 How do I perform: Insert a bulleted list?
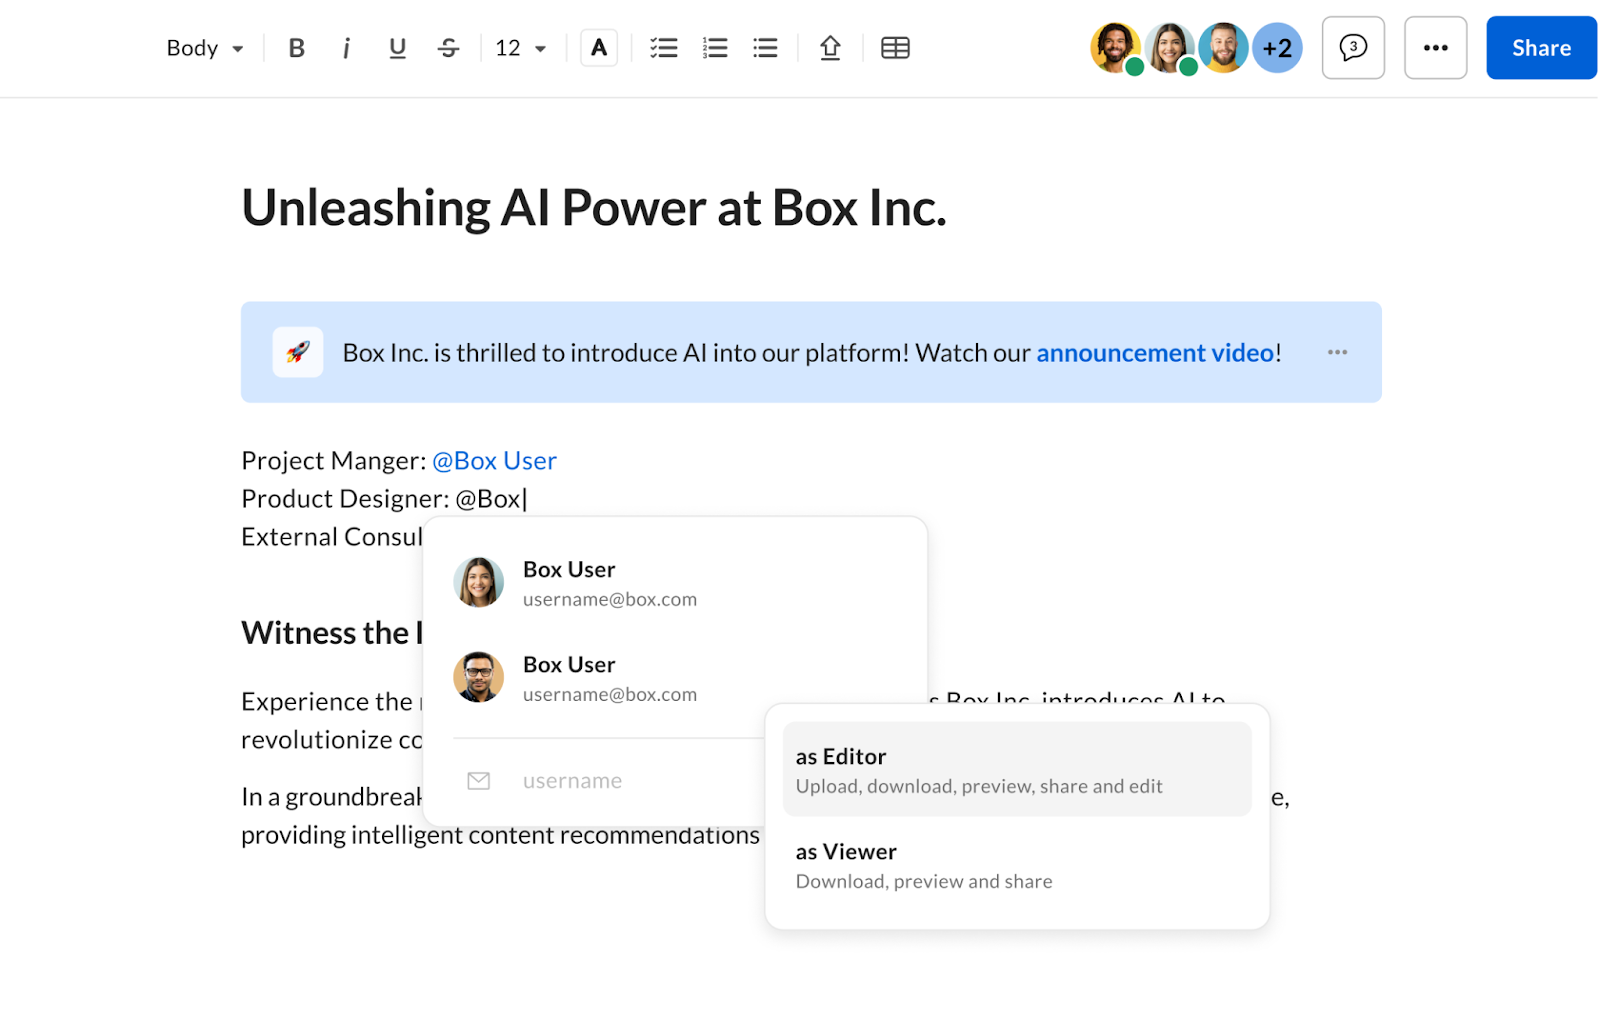click(765, 48)
